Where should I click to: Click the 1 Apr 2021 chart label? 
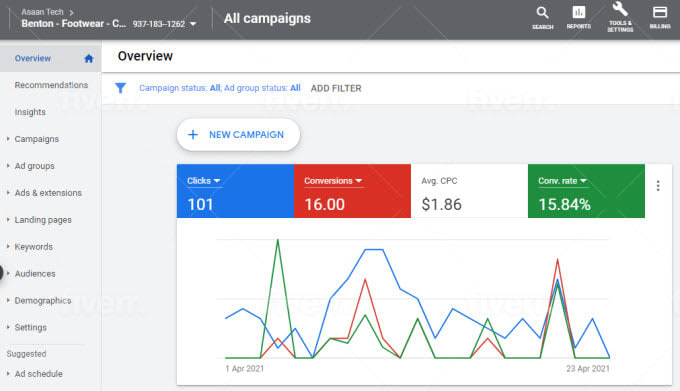[x=245, y=368]
